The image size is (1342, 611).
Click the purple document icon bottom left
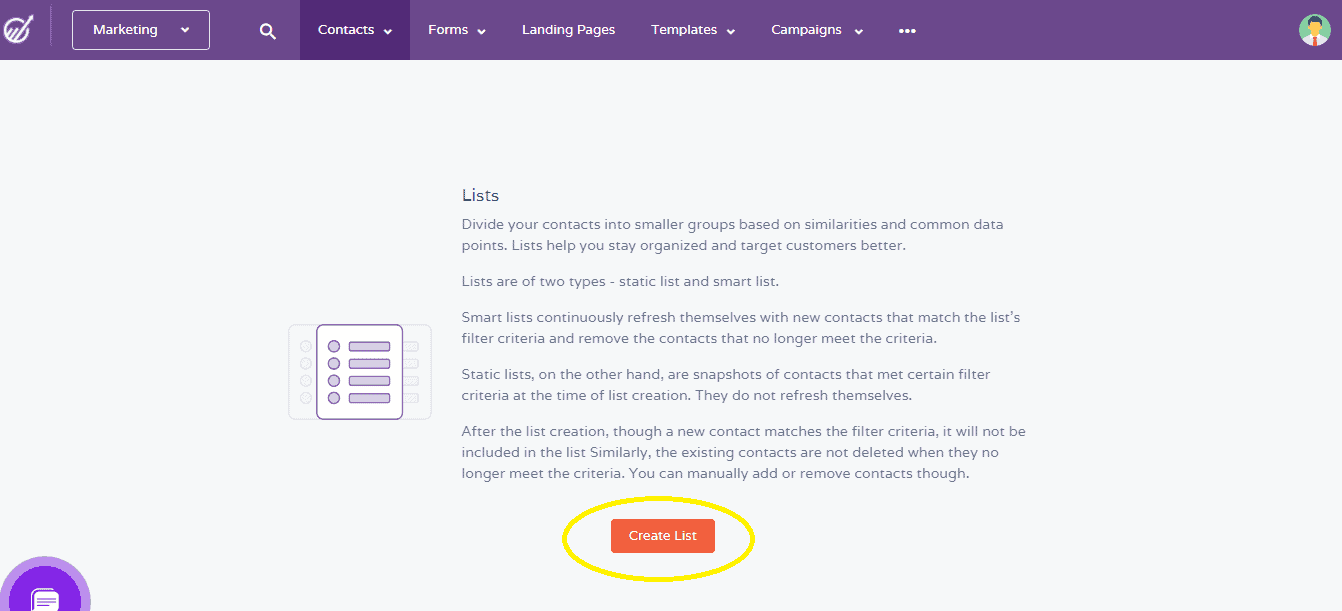[46, 597]
